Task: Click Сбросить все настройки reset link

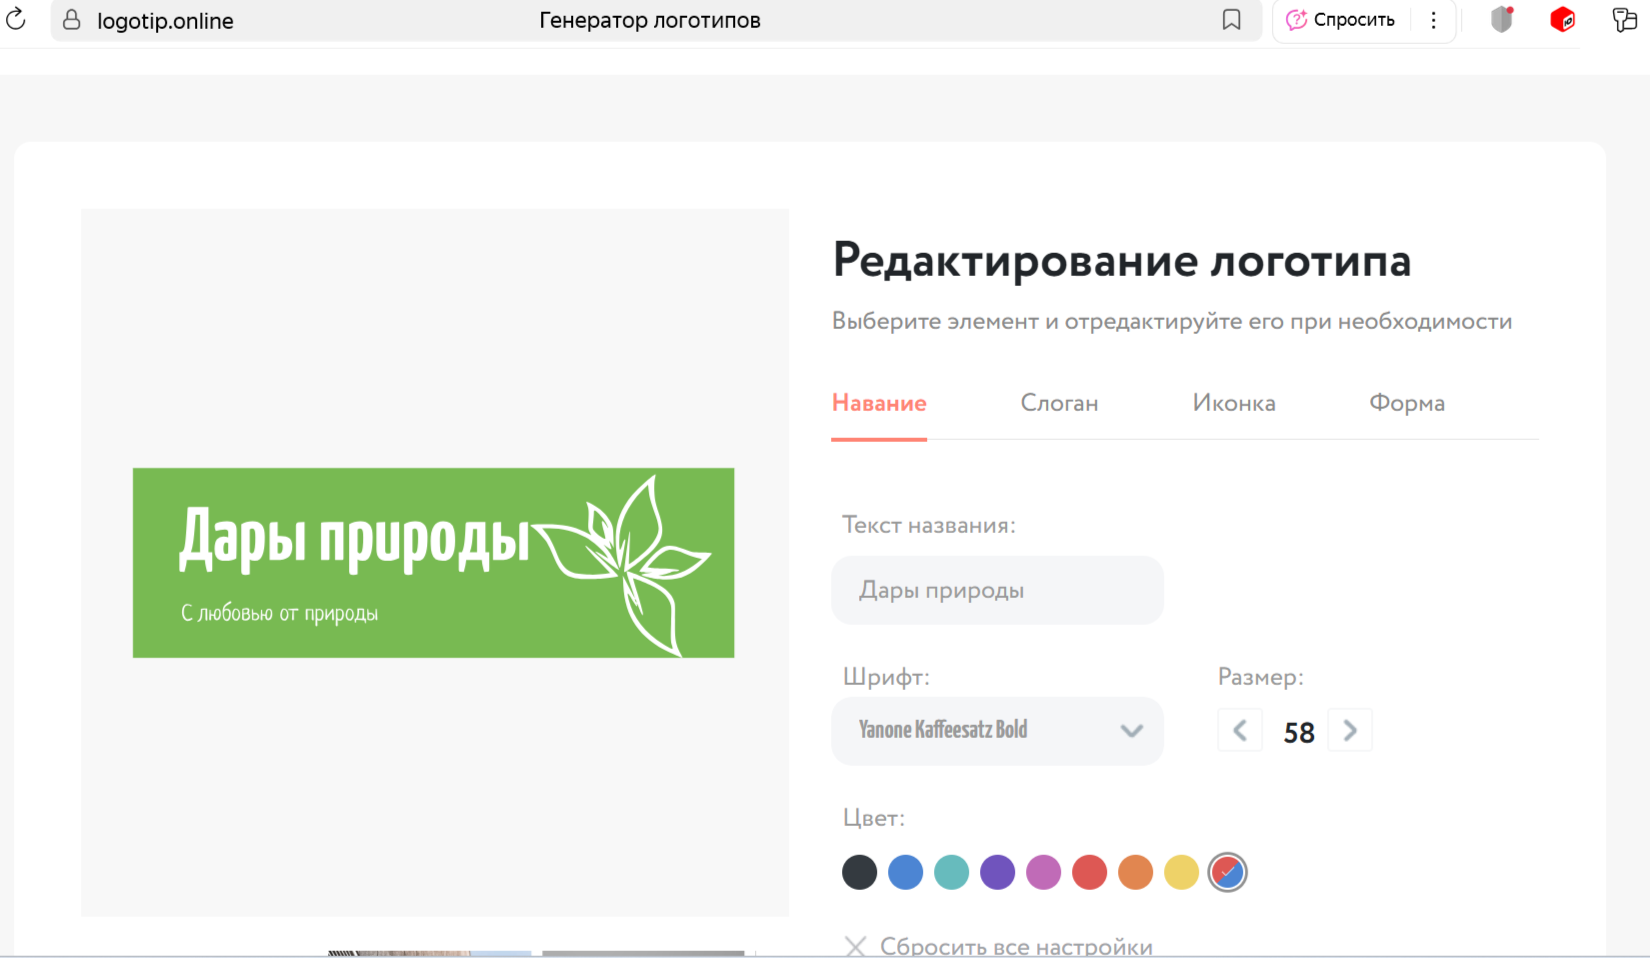Action: click(x=1015, y=946)
